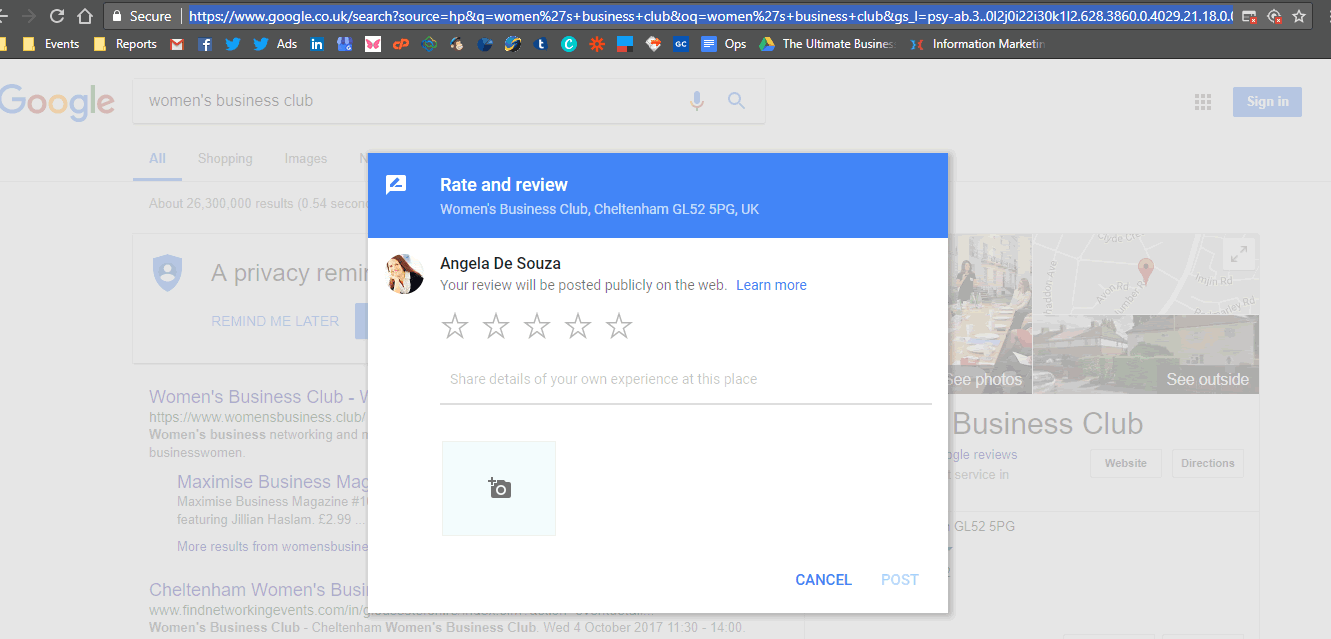Click the Gmail bookmark icon
Image resolution: width=1331 pixels, height=639 pixels.
[177, 44]
